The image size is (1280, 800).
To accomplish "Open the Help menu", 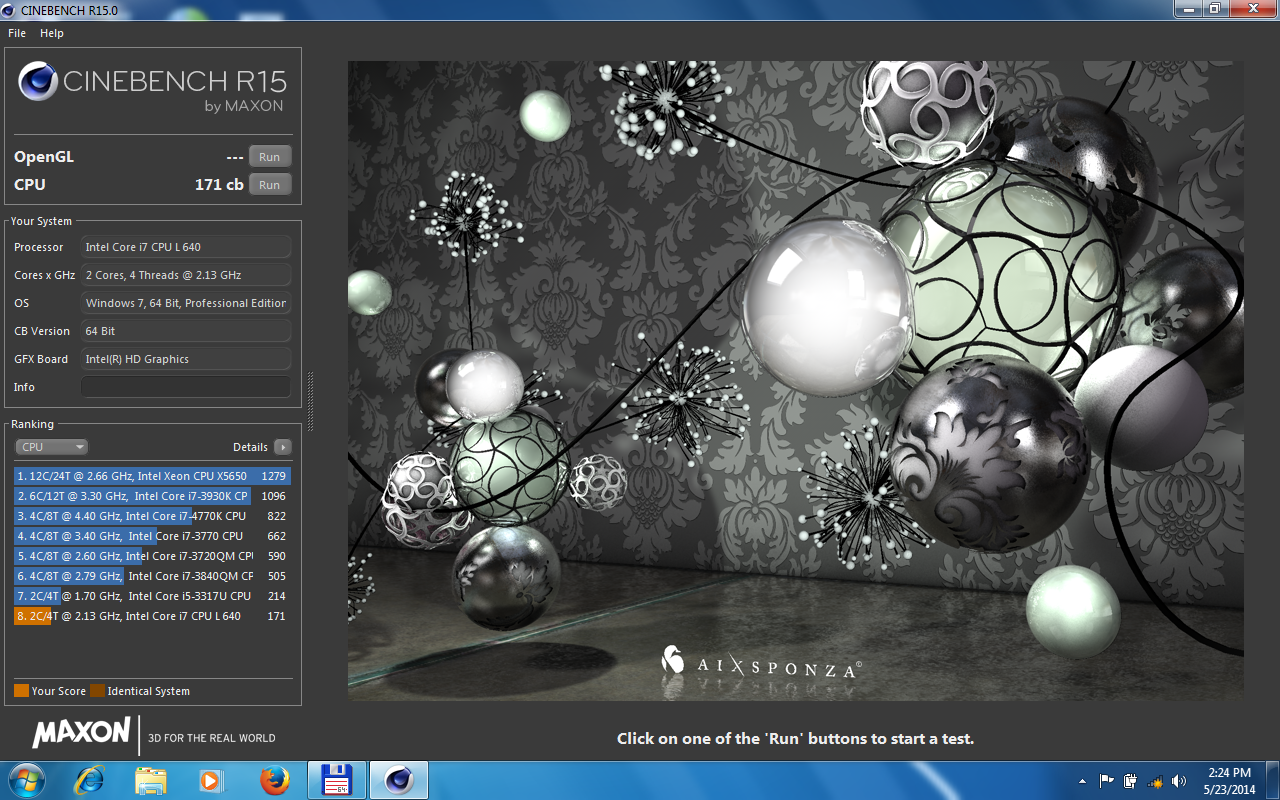I will point(52,33).
